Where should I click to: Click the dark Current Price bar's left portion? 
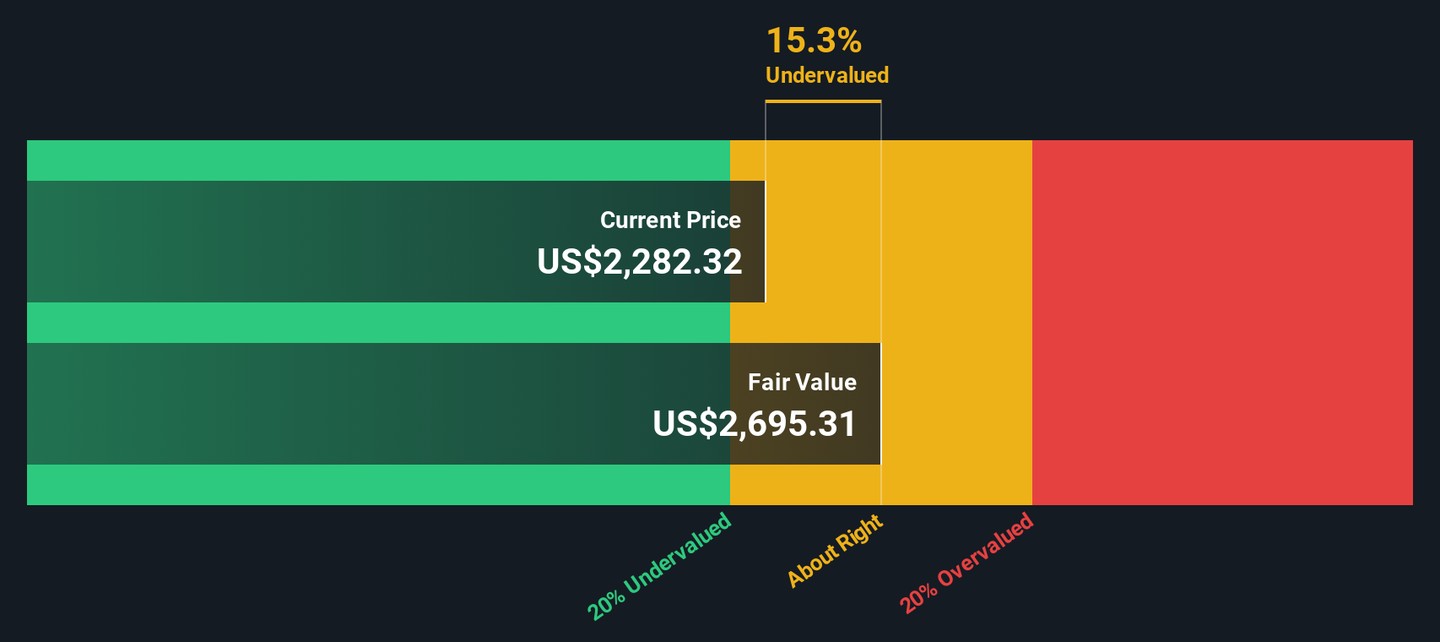pyautogui.click(x=200, y=242)
